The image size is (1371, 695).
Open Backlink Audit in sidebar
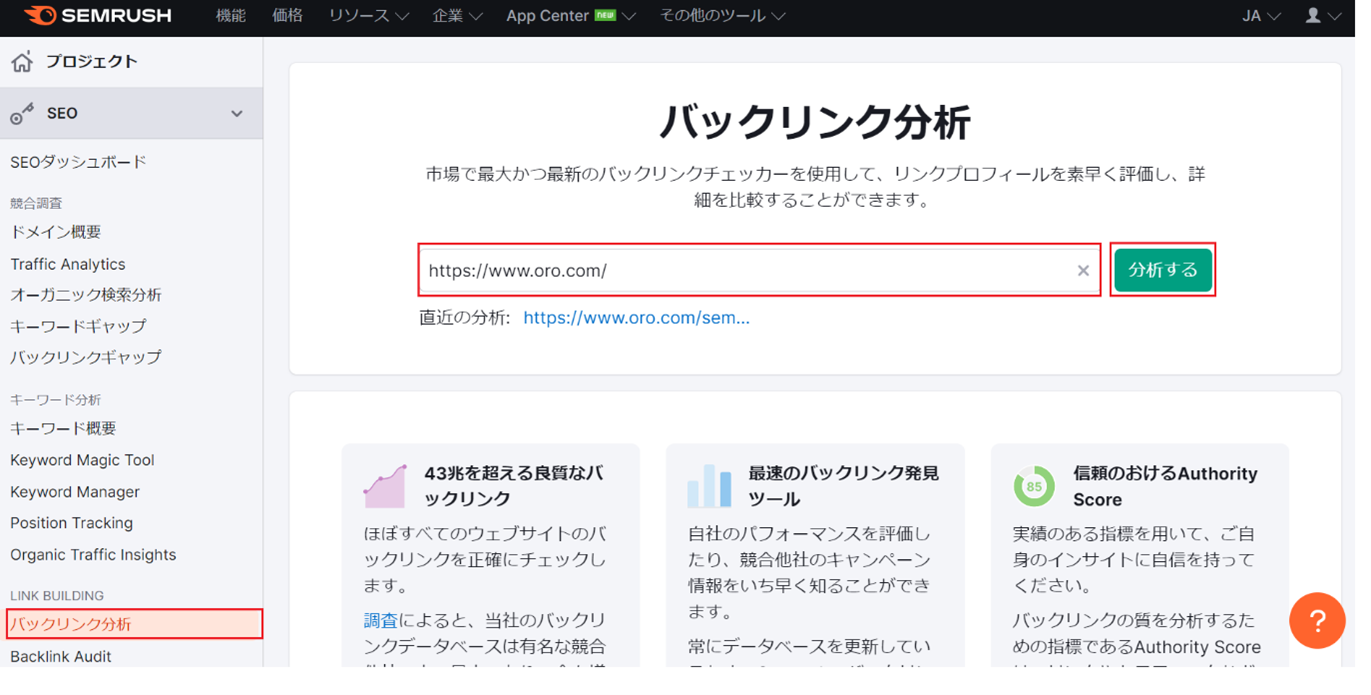[61, 657]
